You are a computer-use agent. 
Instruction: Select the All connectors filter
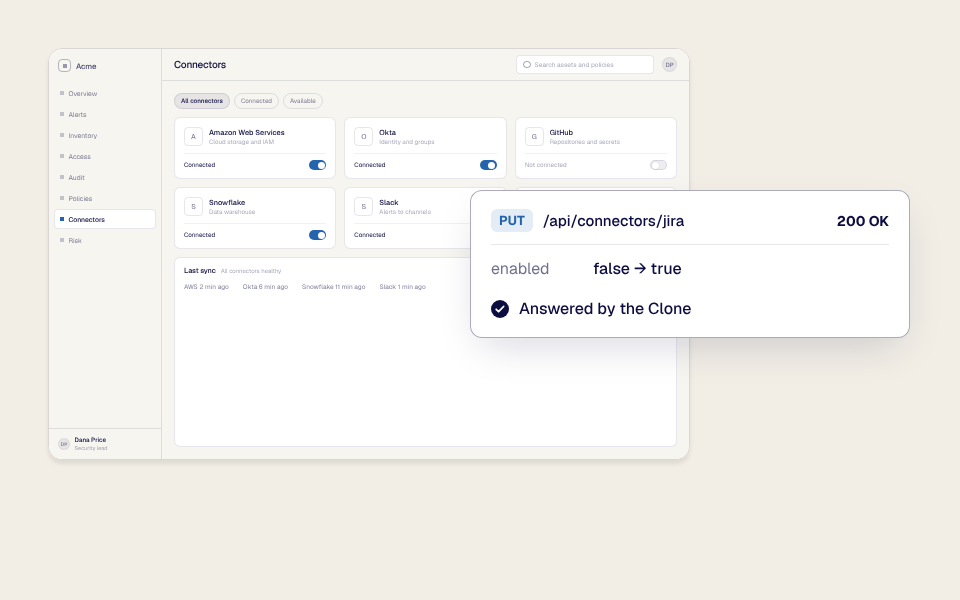pos(201,101)
